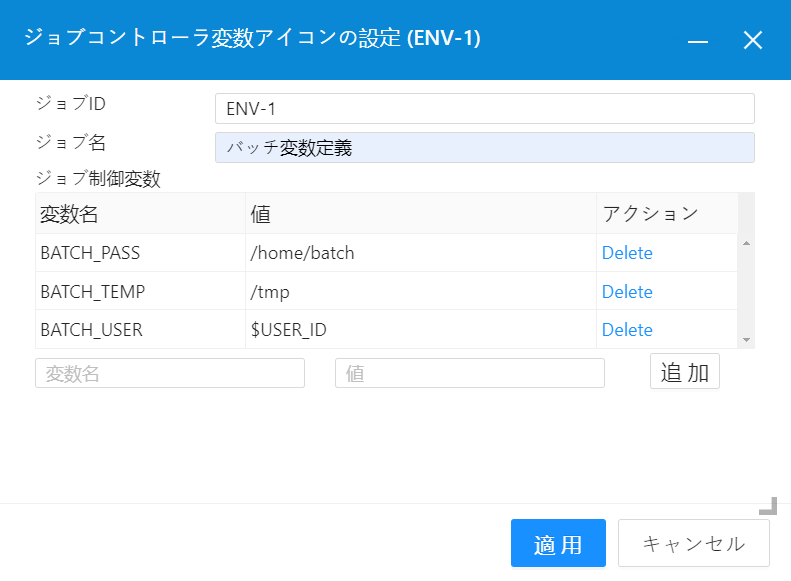Apply settings with the 適用 button
Image resolution: width=791 pixels, height=581 pixels.
558,544
